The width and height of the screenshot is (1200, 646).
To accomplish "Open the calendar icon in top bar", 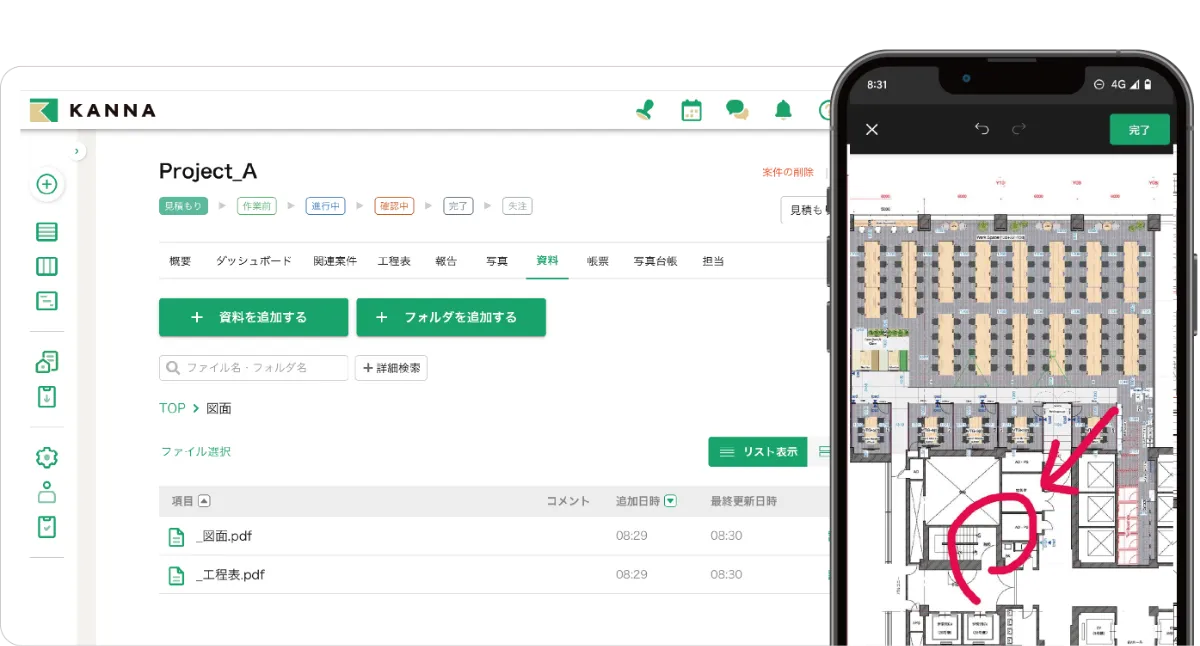I will click(x=691, y=110).
